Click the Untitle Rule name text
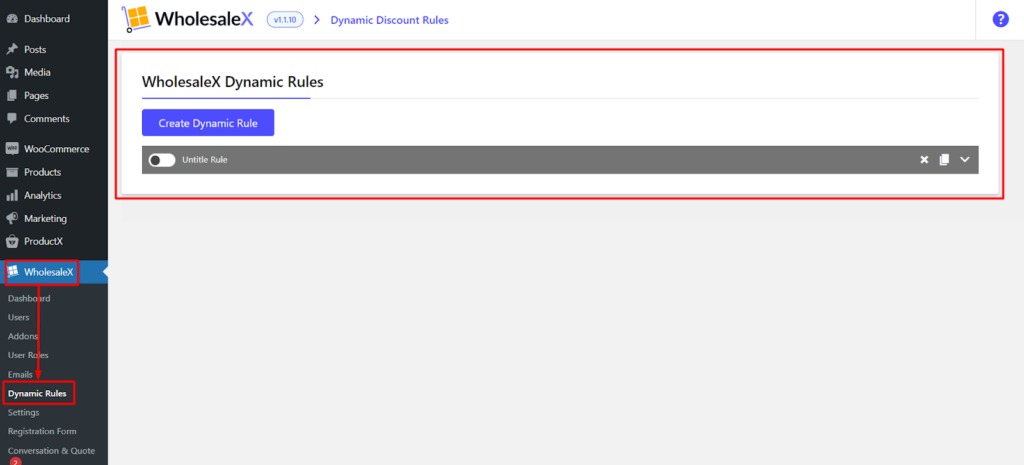 pos(205,159)
